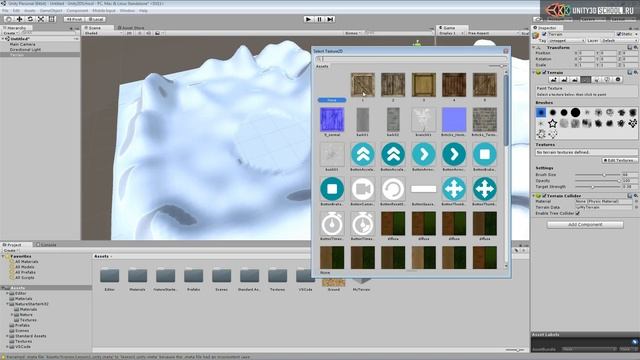Screen dimensions: 640x360
Task: Select the Hand tool in toolbar
Action: (8, 19)
